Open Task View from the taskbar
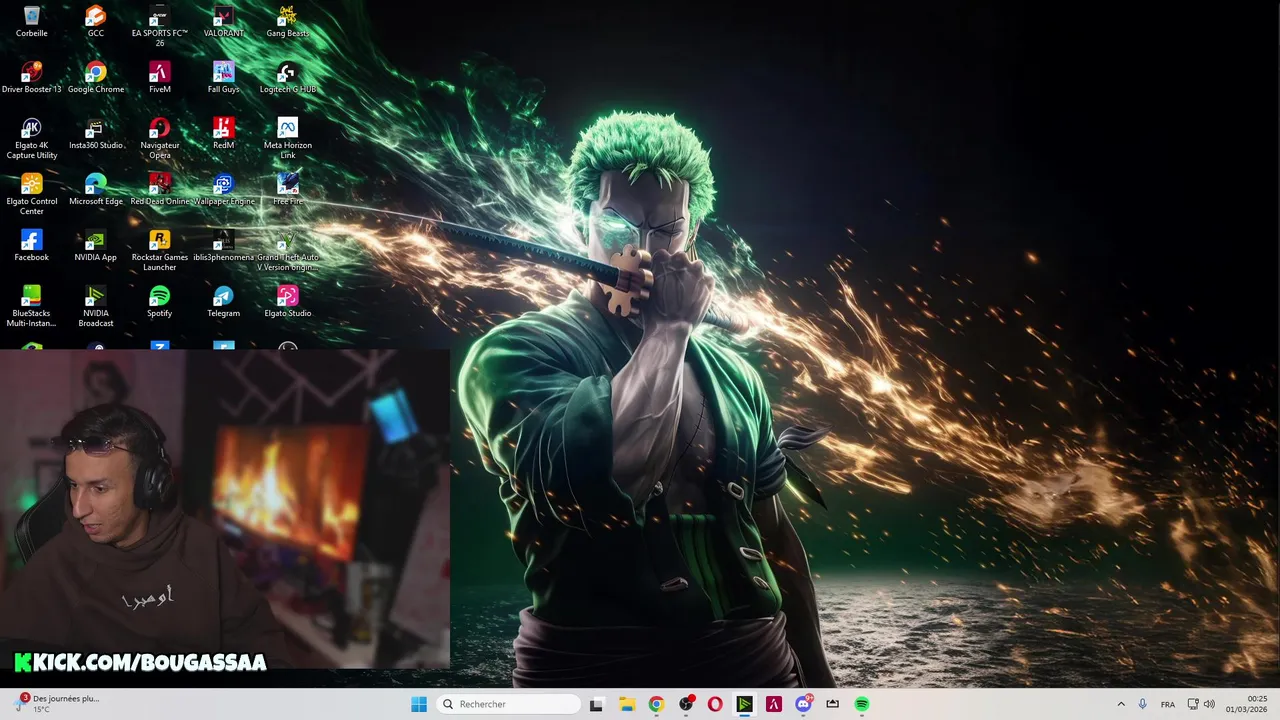 pos(596,704)
